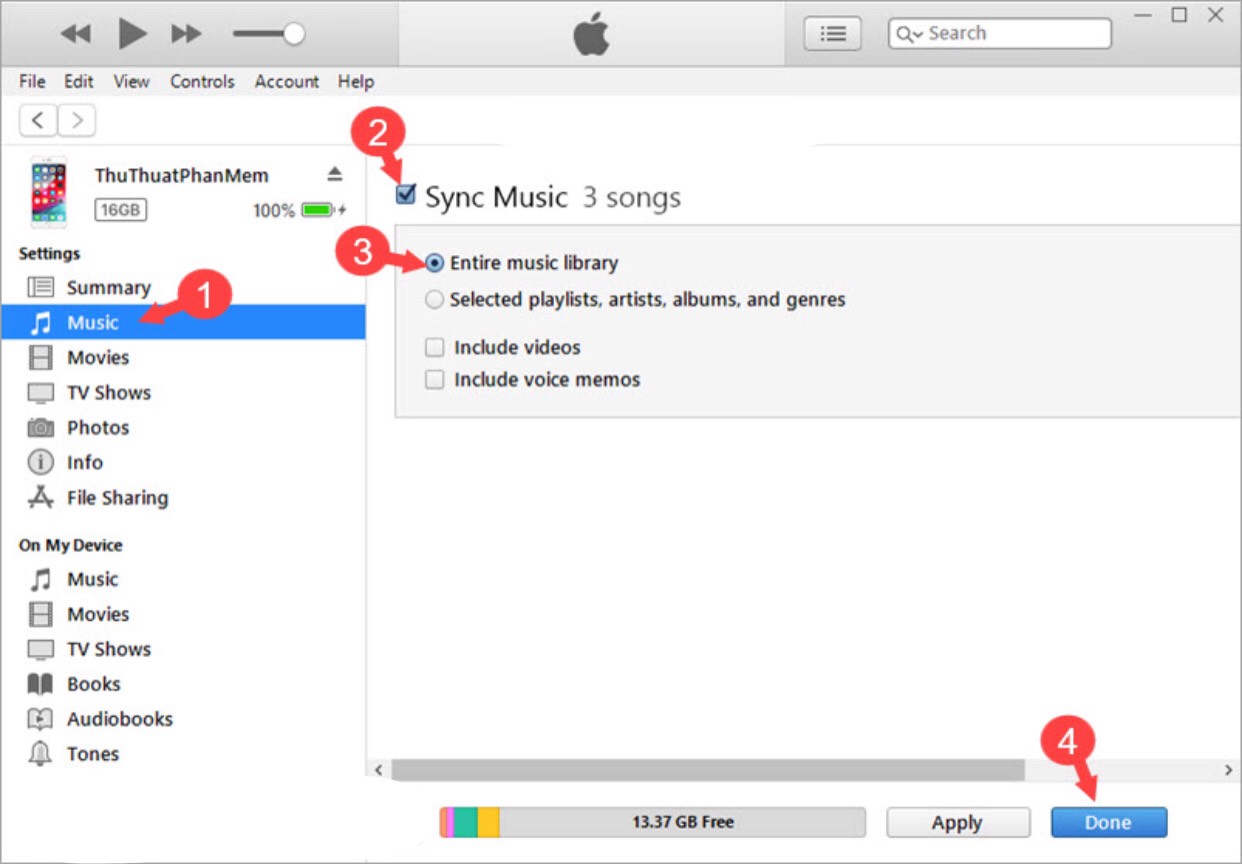Open the File menu
The image size is (1242, 864).
coord(32,82)
